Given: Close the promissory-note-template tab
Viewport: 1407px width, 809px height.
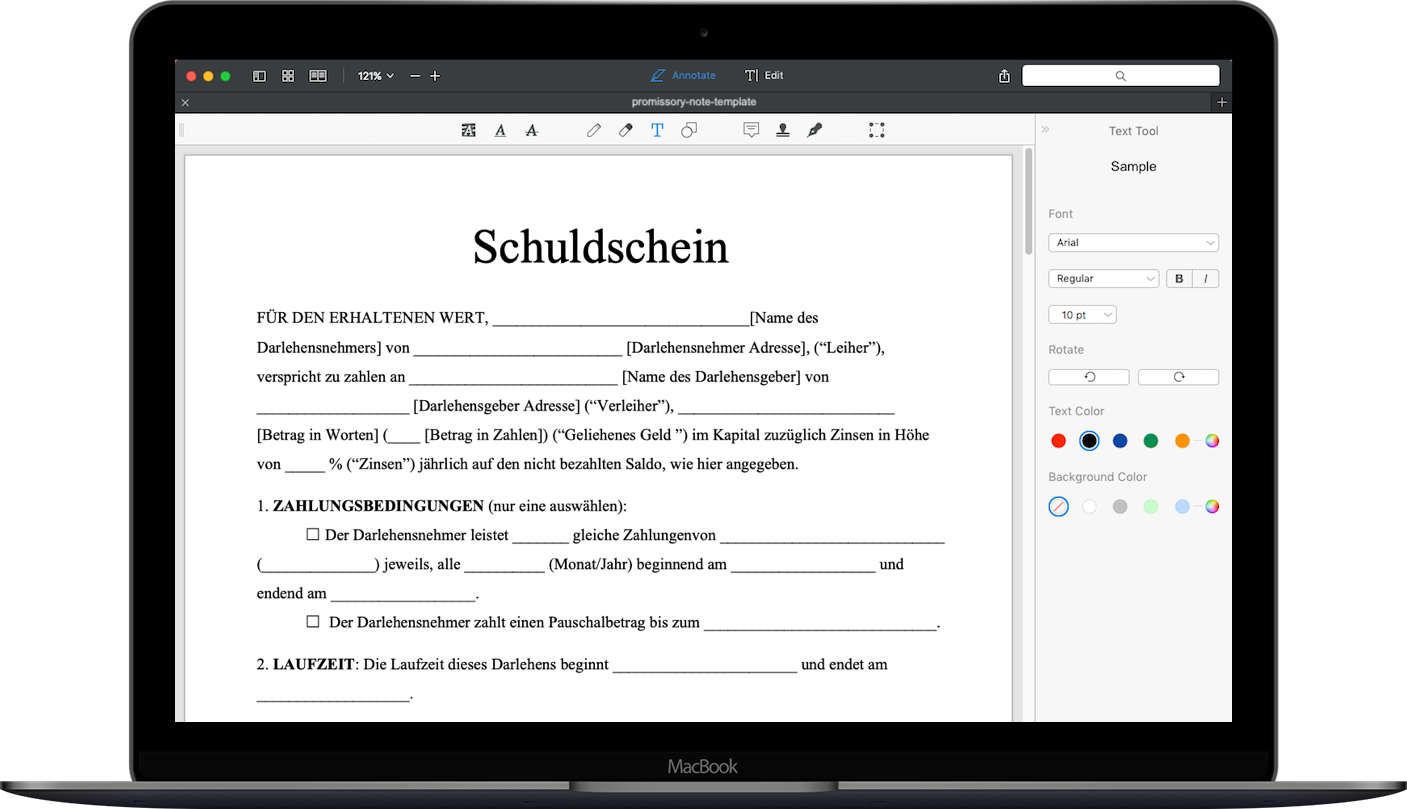Looking at the screenshot, I should [185, 102].
